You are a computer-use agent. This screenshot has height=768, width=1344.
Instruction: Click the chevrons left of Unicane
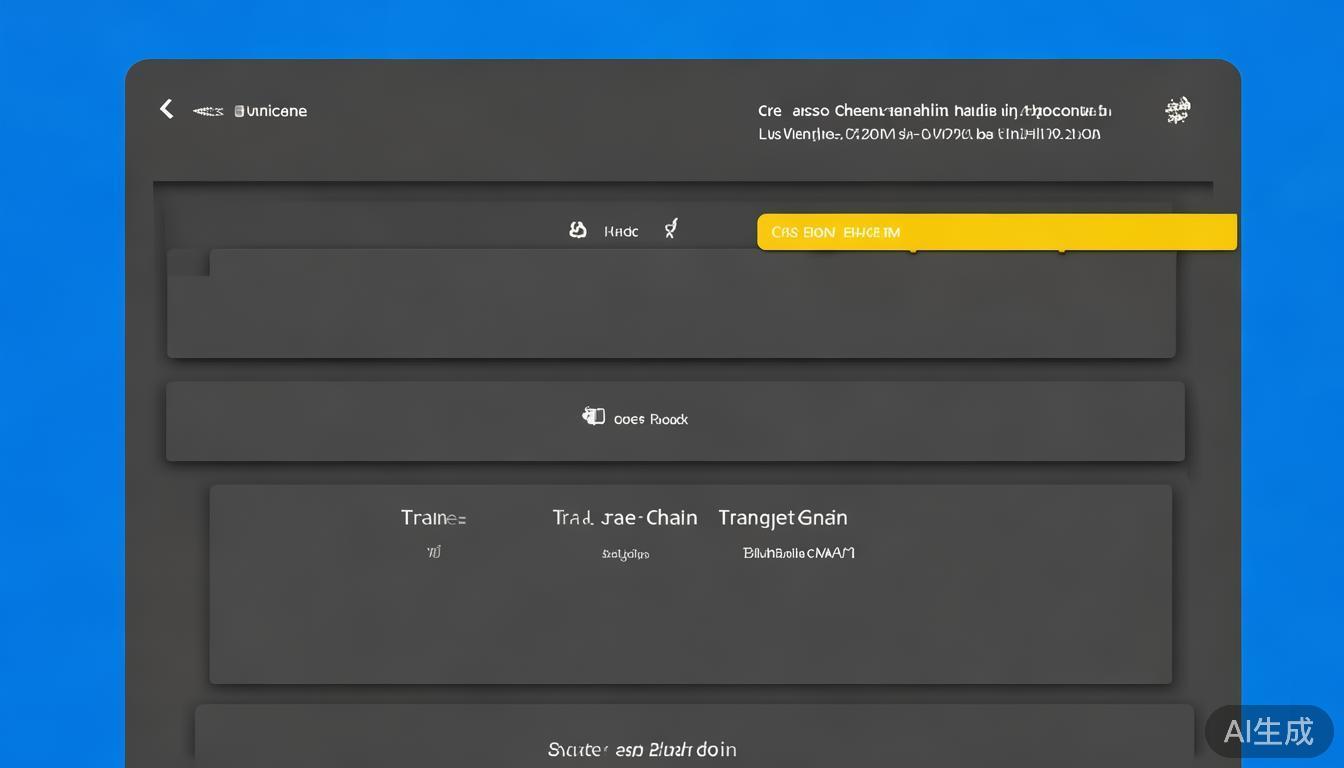pos(207,110)
